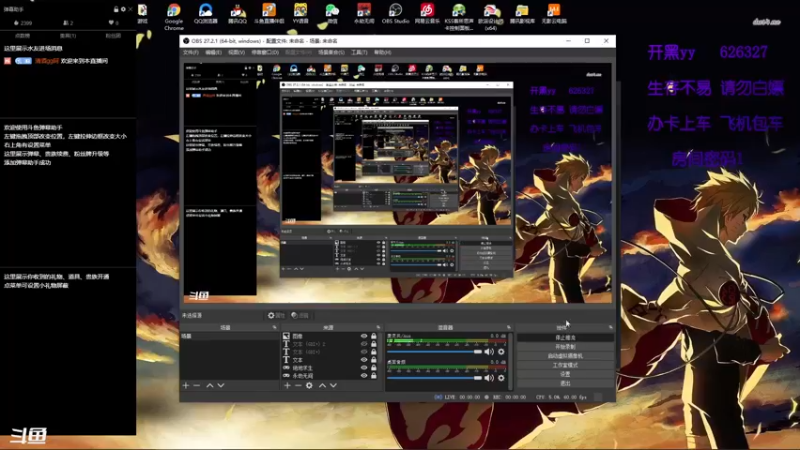This screenshot has width=800, height=450.
Task: Pop out the 来源 dock panel
Action: tap(378, 327)
